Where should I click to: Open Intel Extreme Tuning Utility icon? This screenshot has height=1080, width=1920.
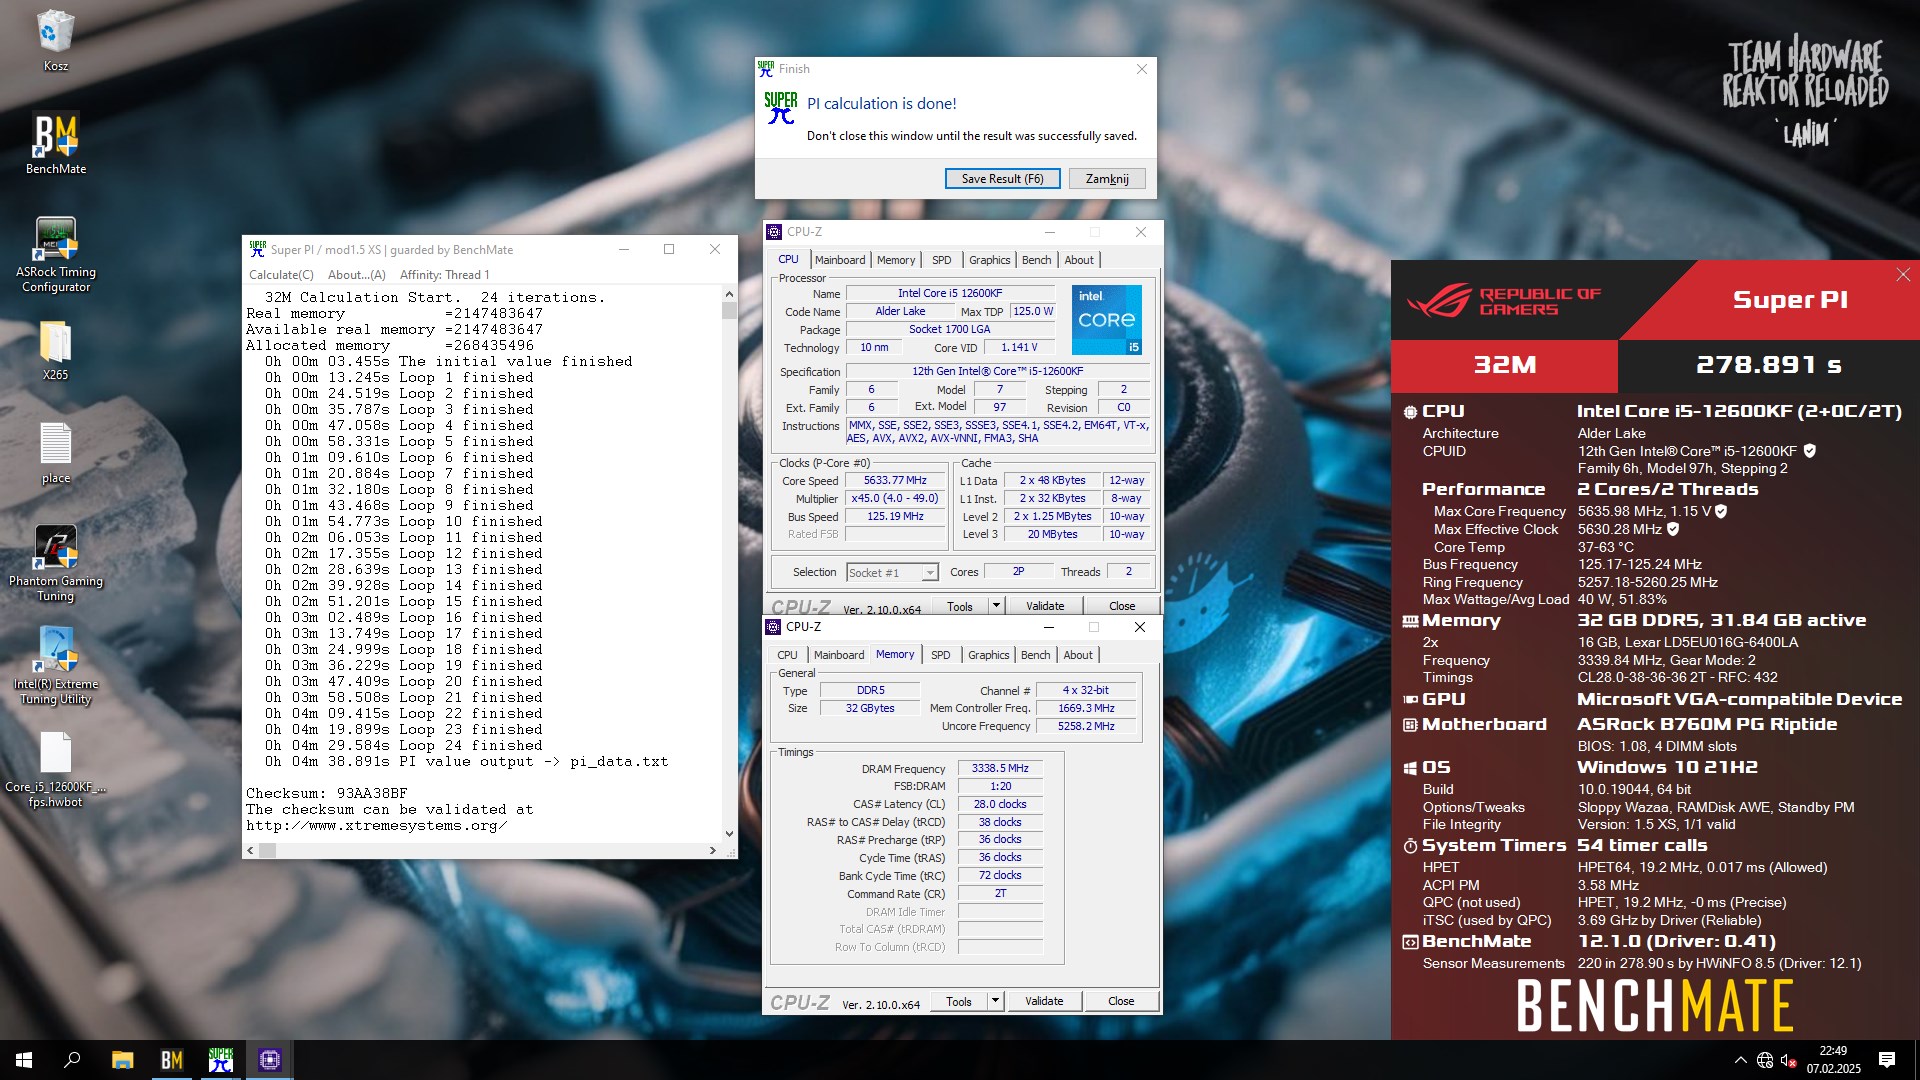(56, 666)
